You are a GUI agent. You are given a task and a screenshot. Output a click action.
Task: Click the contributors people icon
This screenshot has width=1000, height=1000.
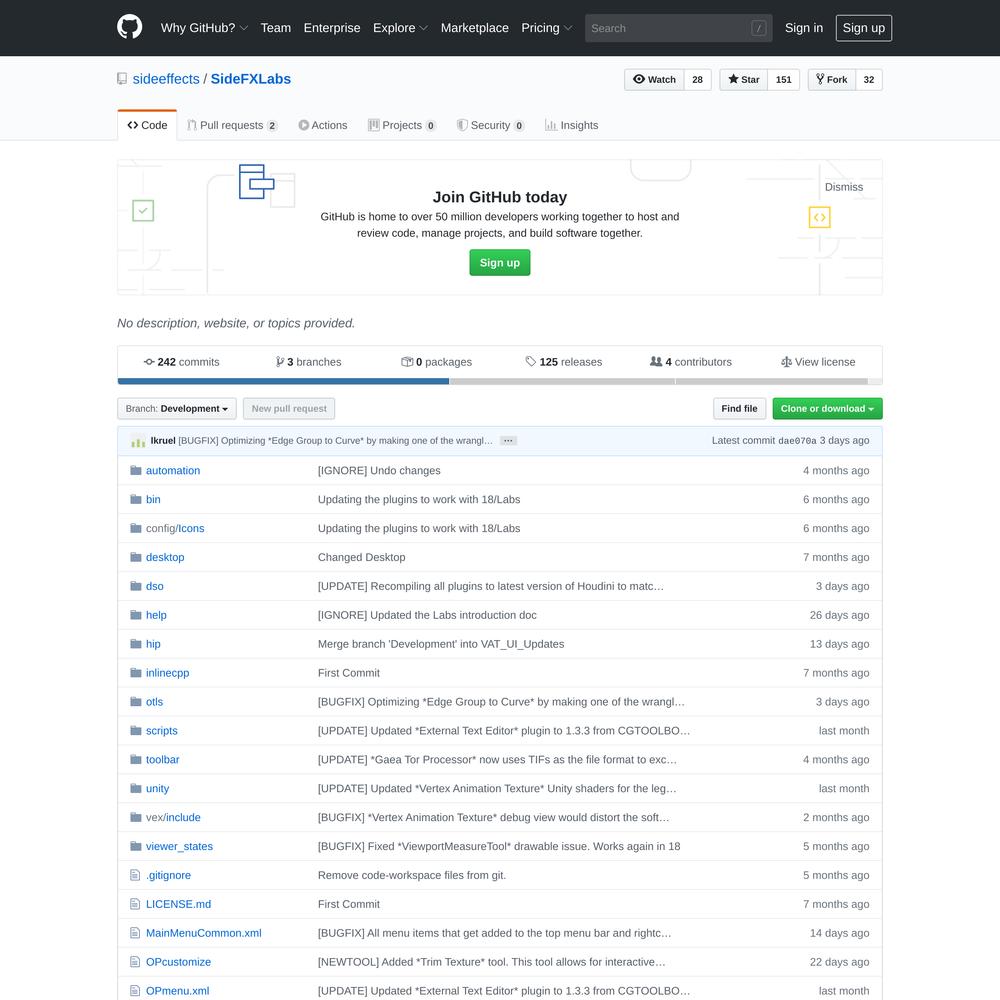pyautogui.click(x=656, y=362)
